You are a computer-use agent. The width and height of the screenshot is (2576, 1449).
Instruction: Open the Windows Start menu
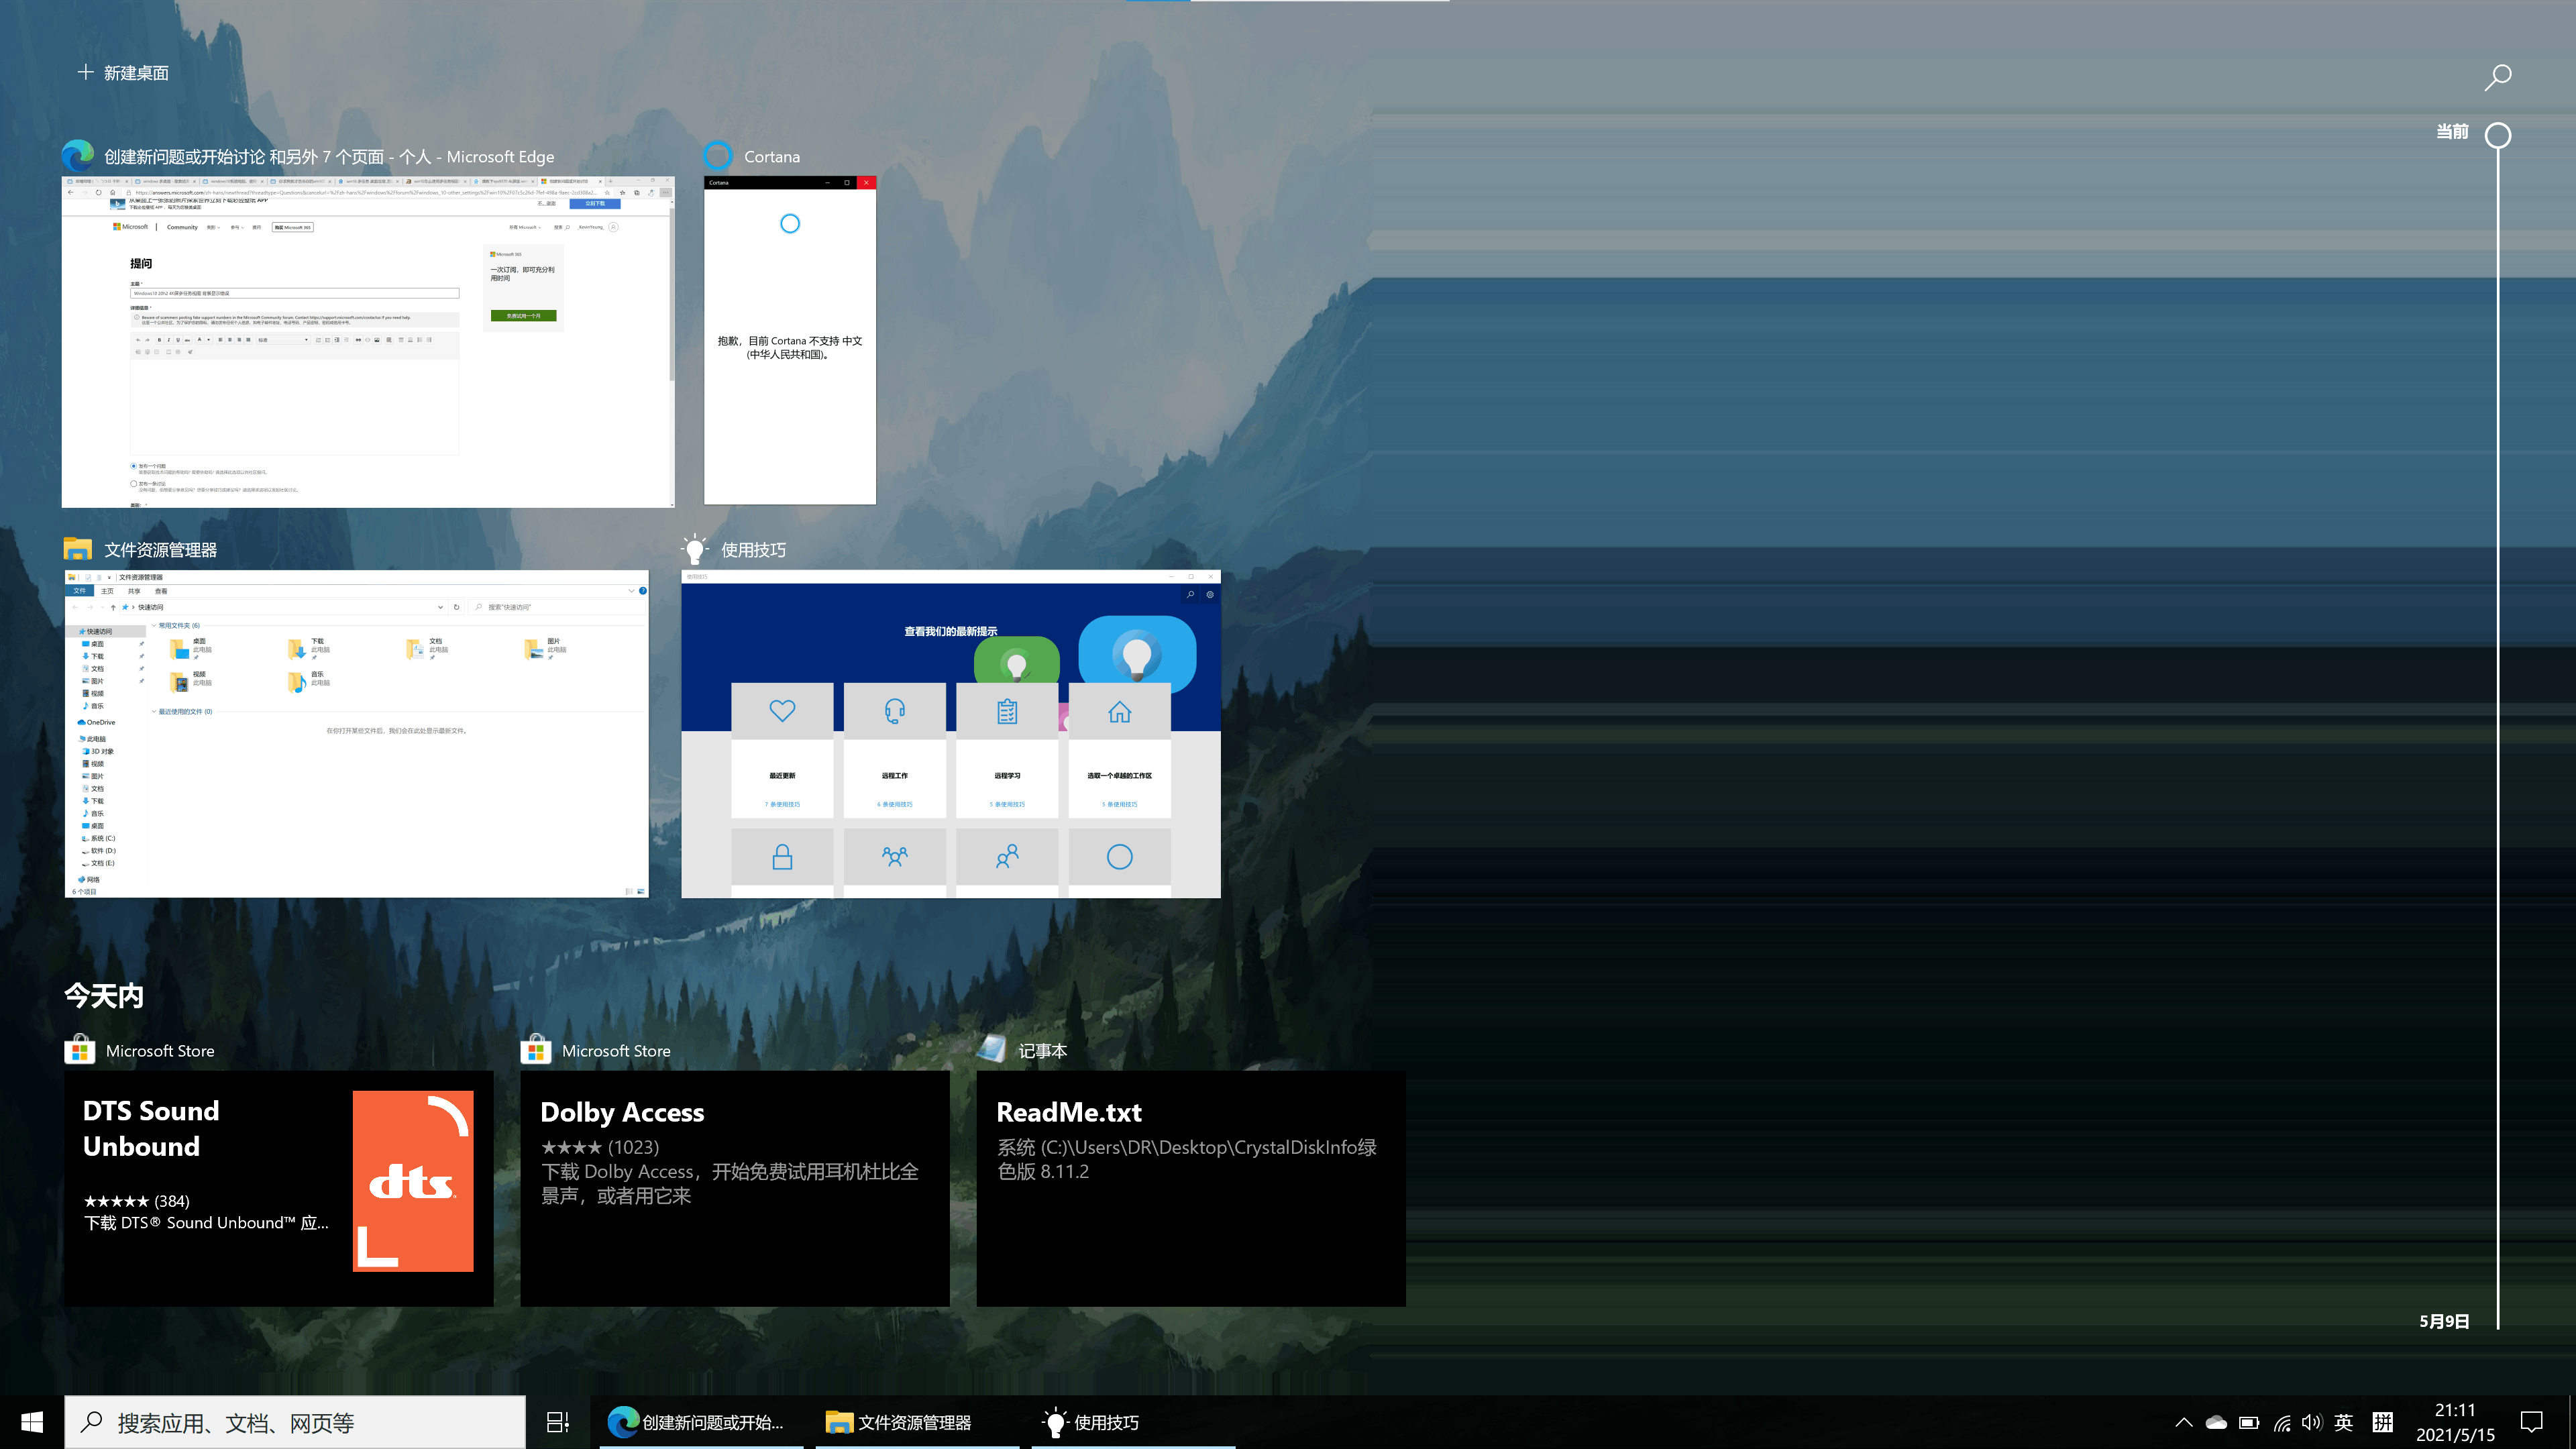pyautogui.click(x=32, y=1422)
